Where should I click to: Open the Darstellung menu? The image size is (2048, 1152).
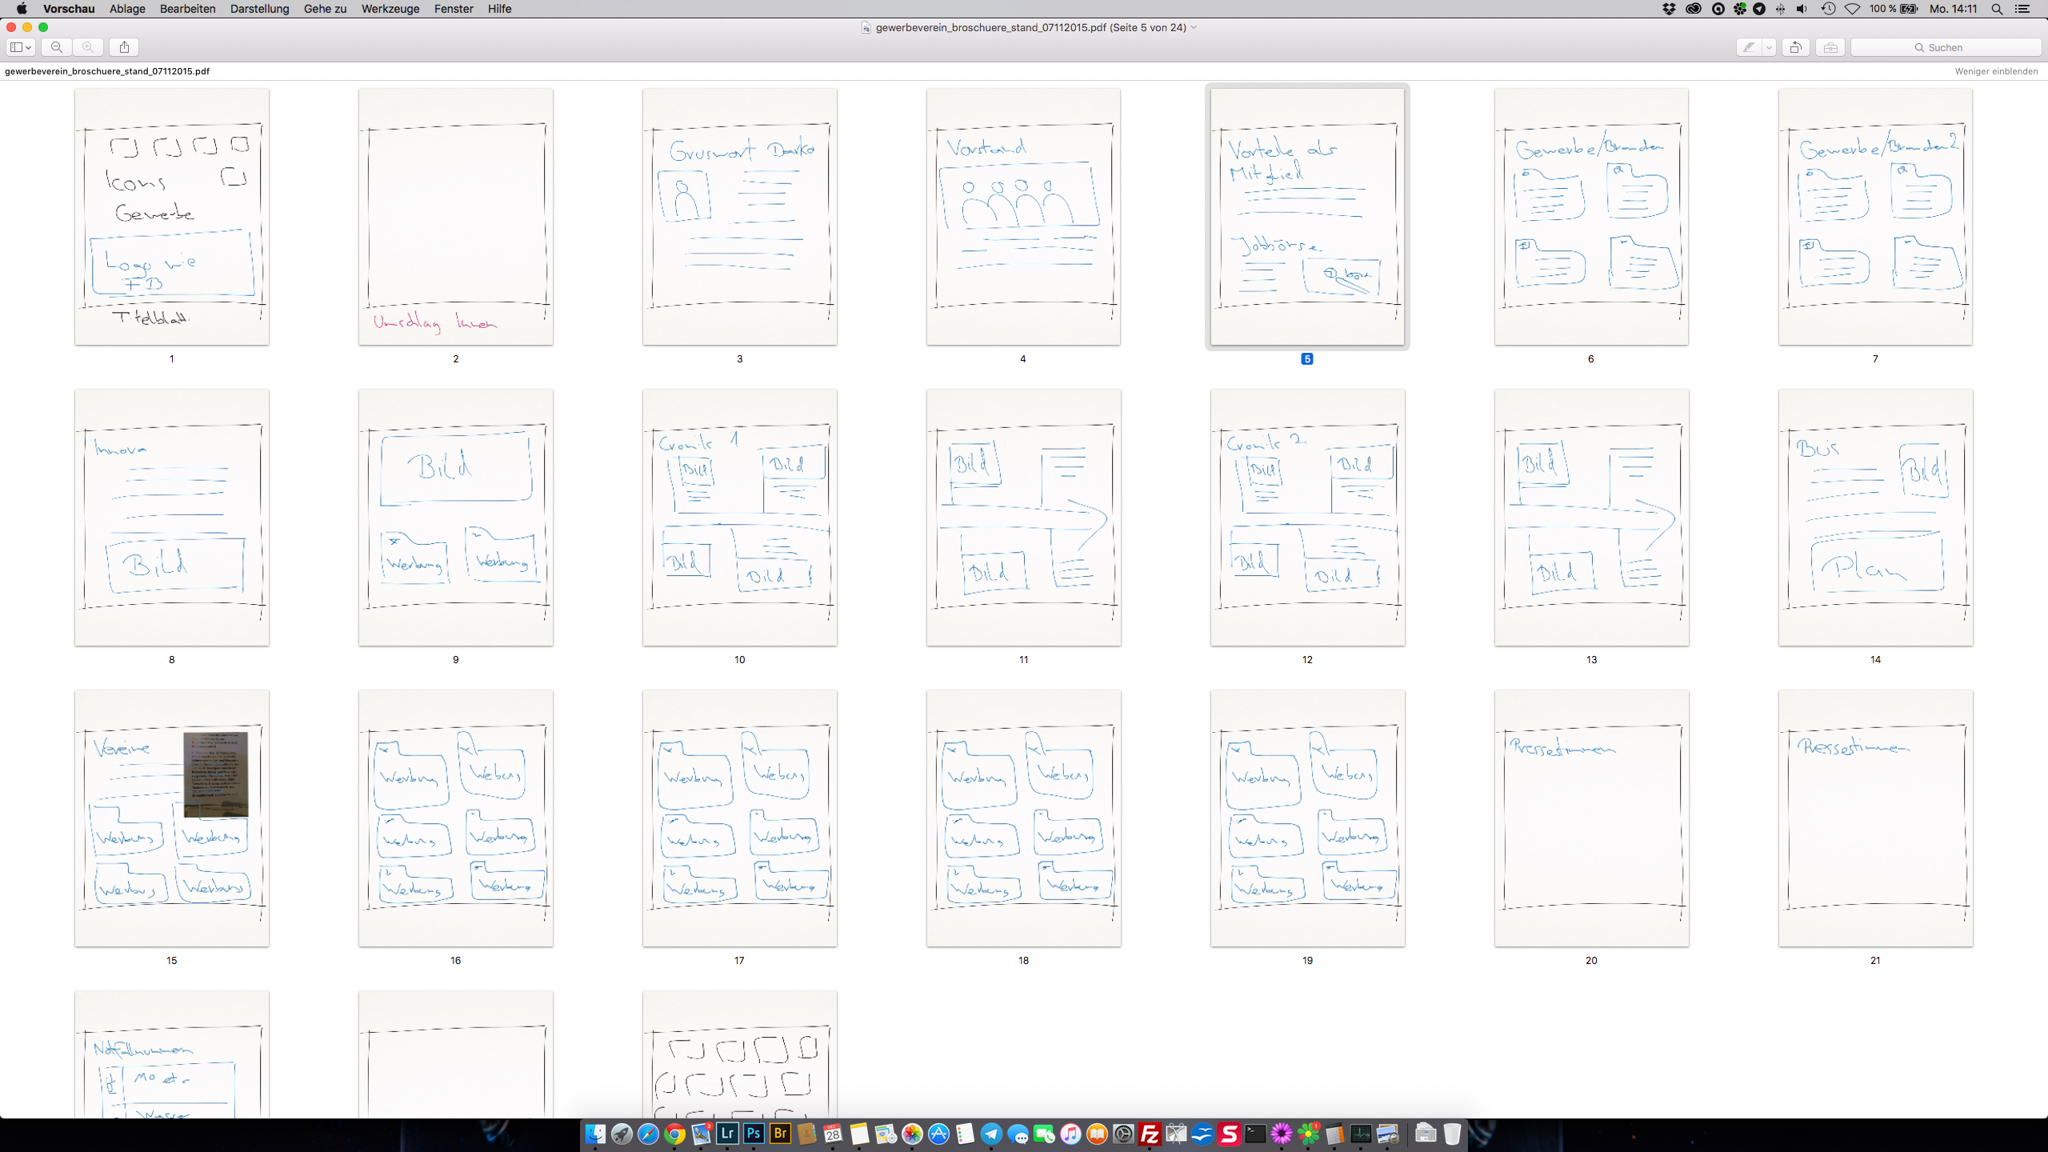pos(259,9)
